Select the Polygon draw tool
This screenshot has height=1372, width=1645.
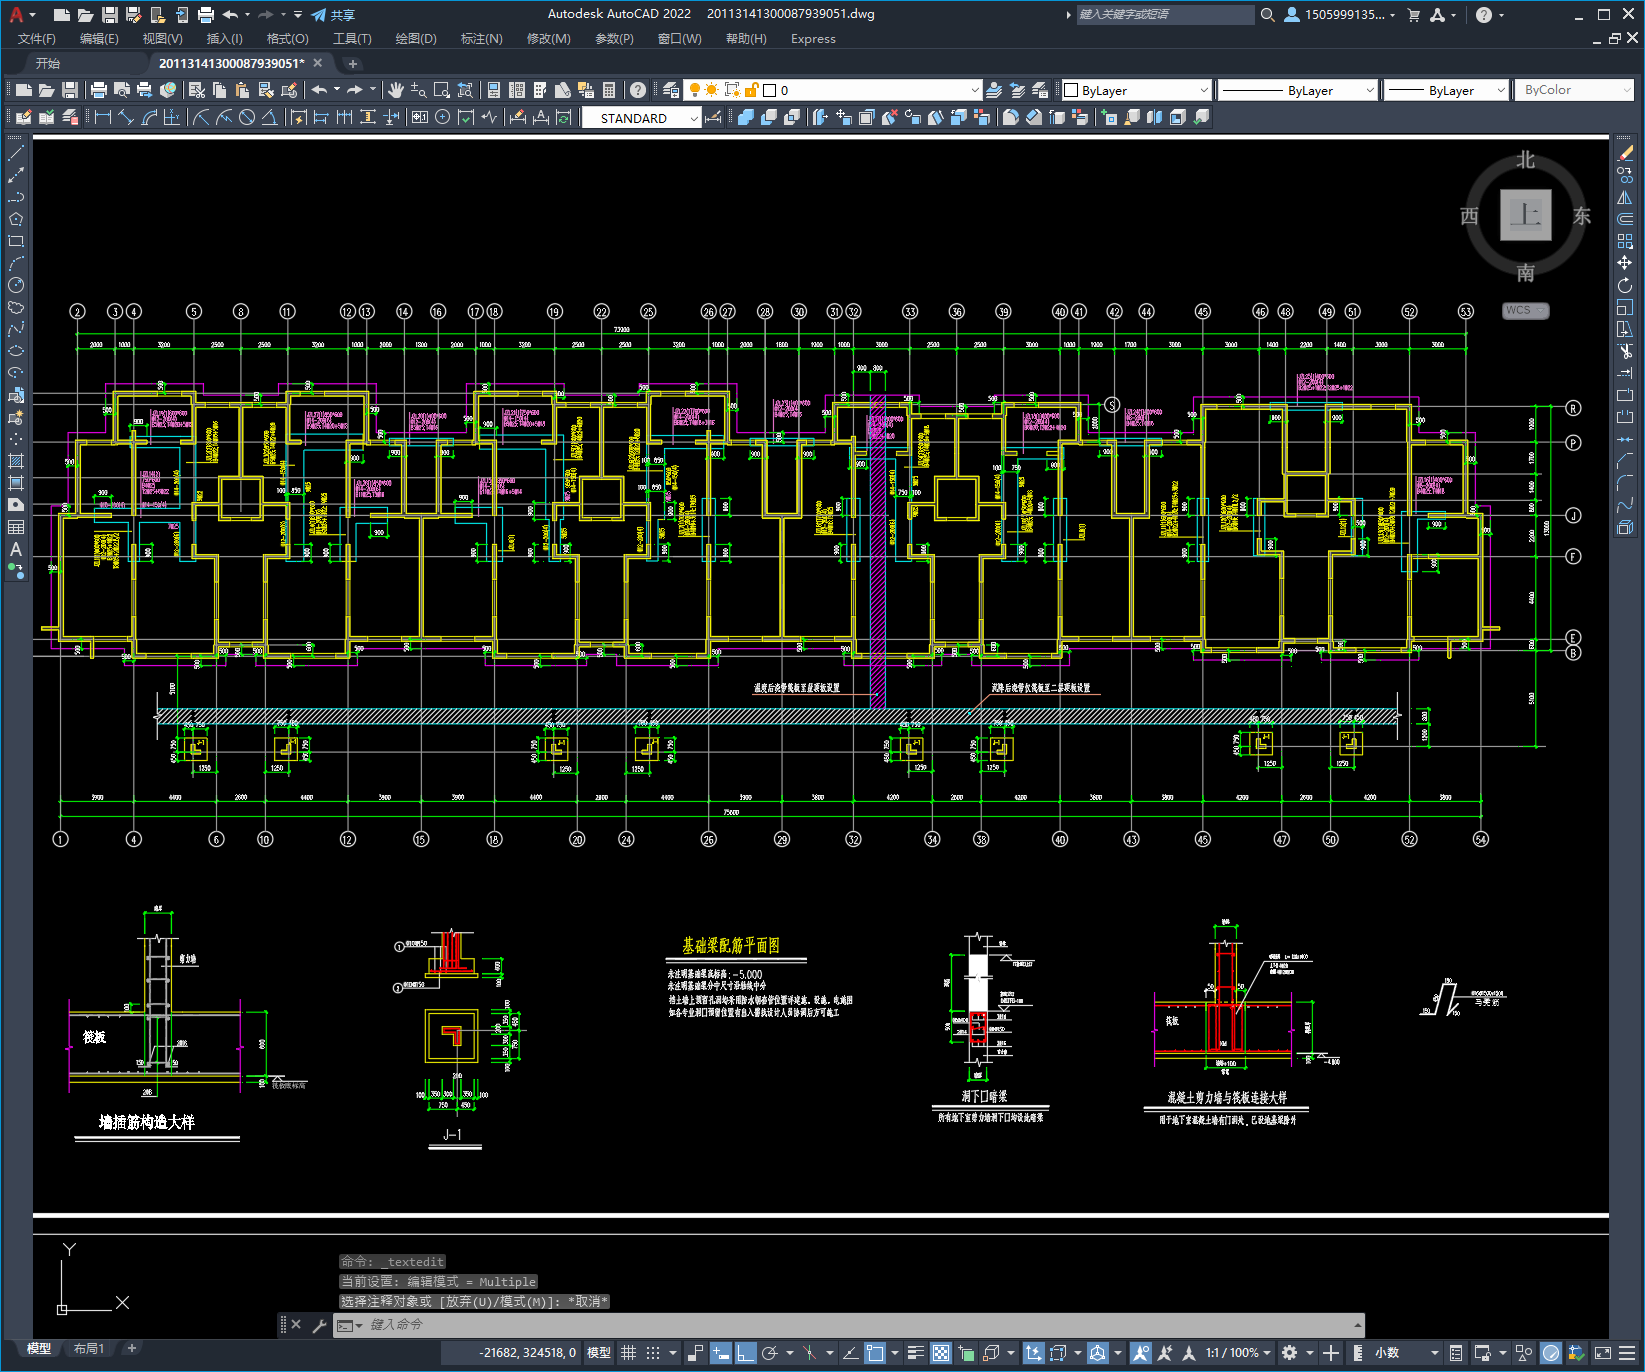[16, 219]
